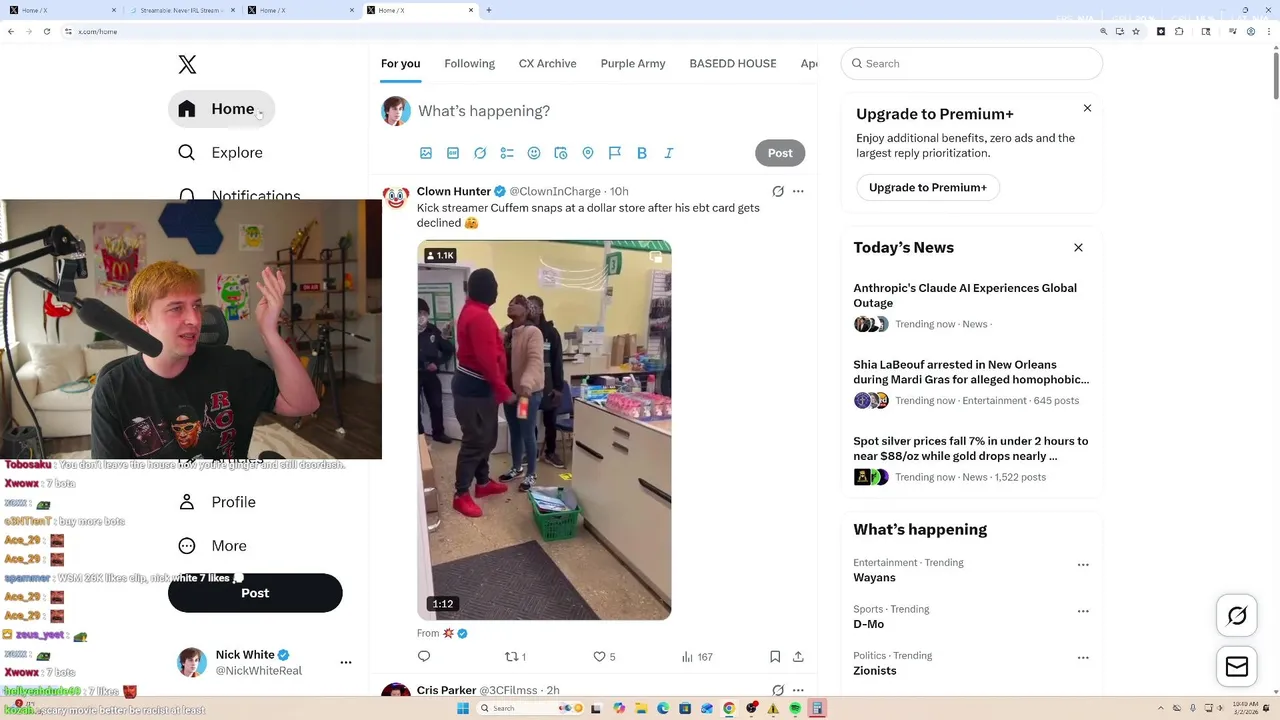The image size is (1280, 720).
Task: Open Spotify from the Windows taskbar
Action: [x=795, y=708]
